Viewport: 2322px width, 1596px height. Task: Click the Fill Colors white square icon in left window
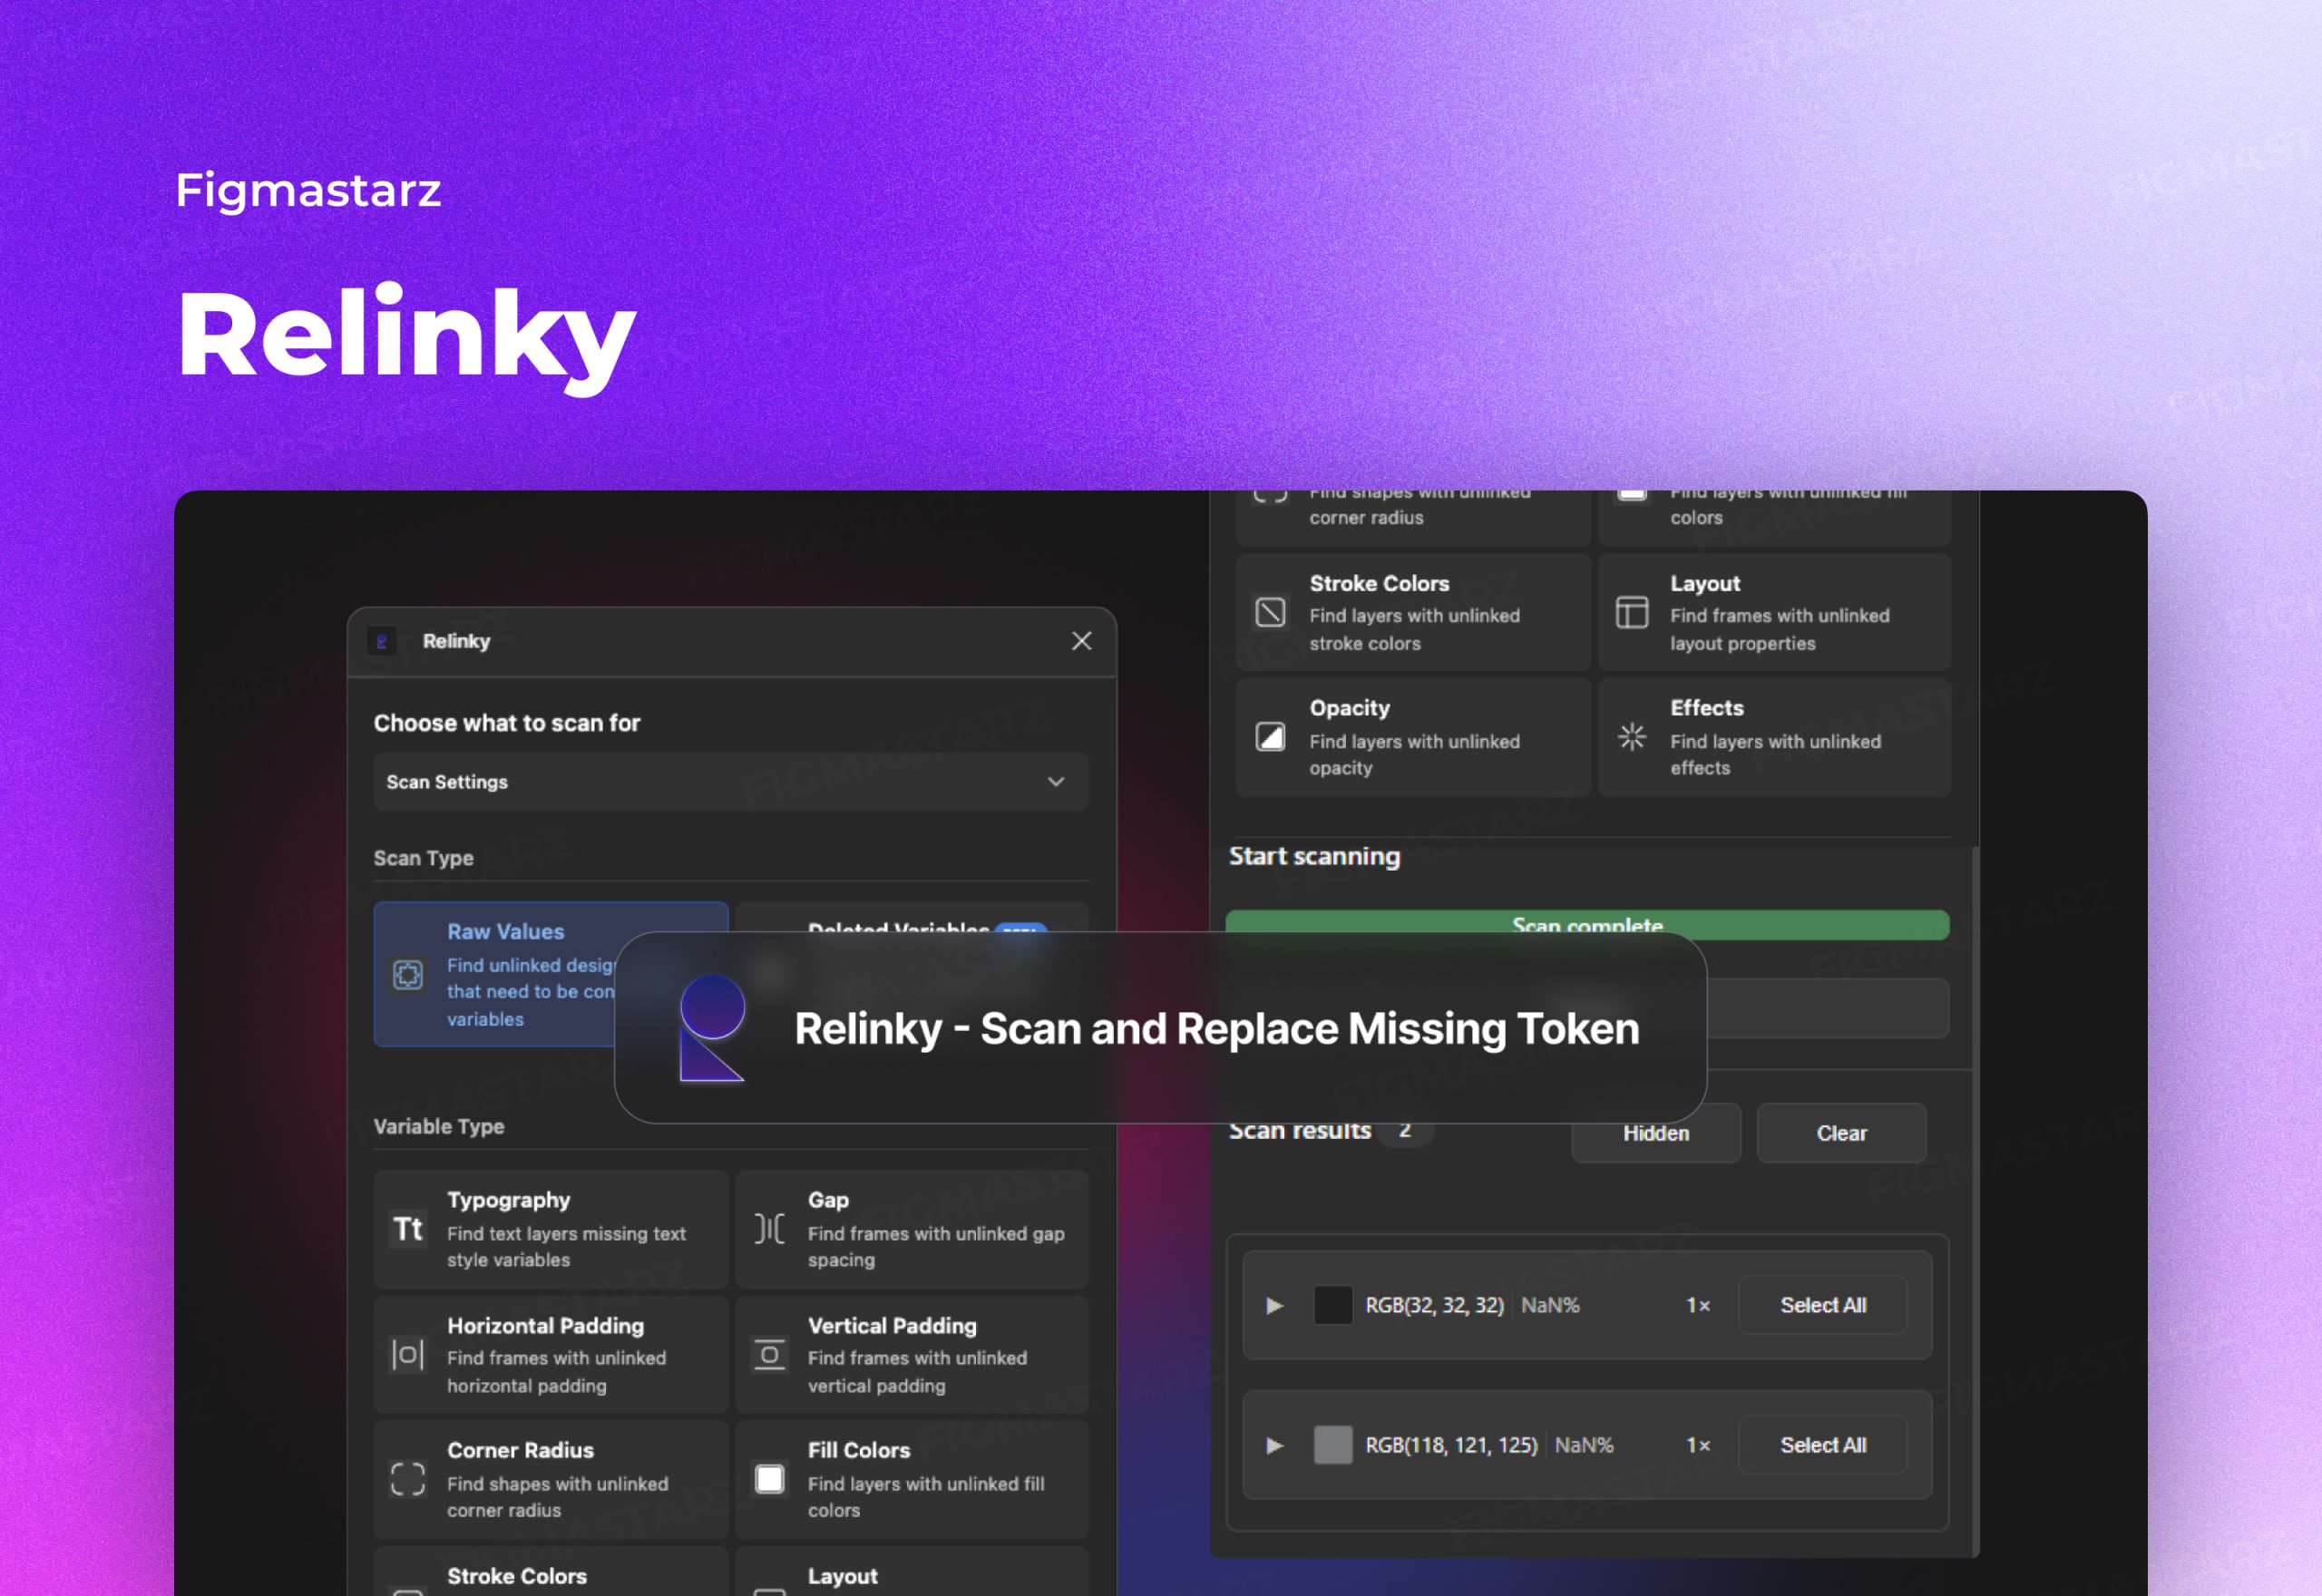coord(769,1479)
